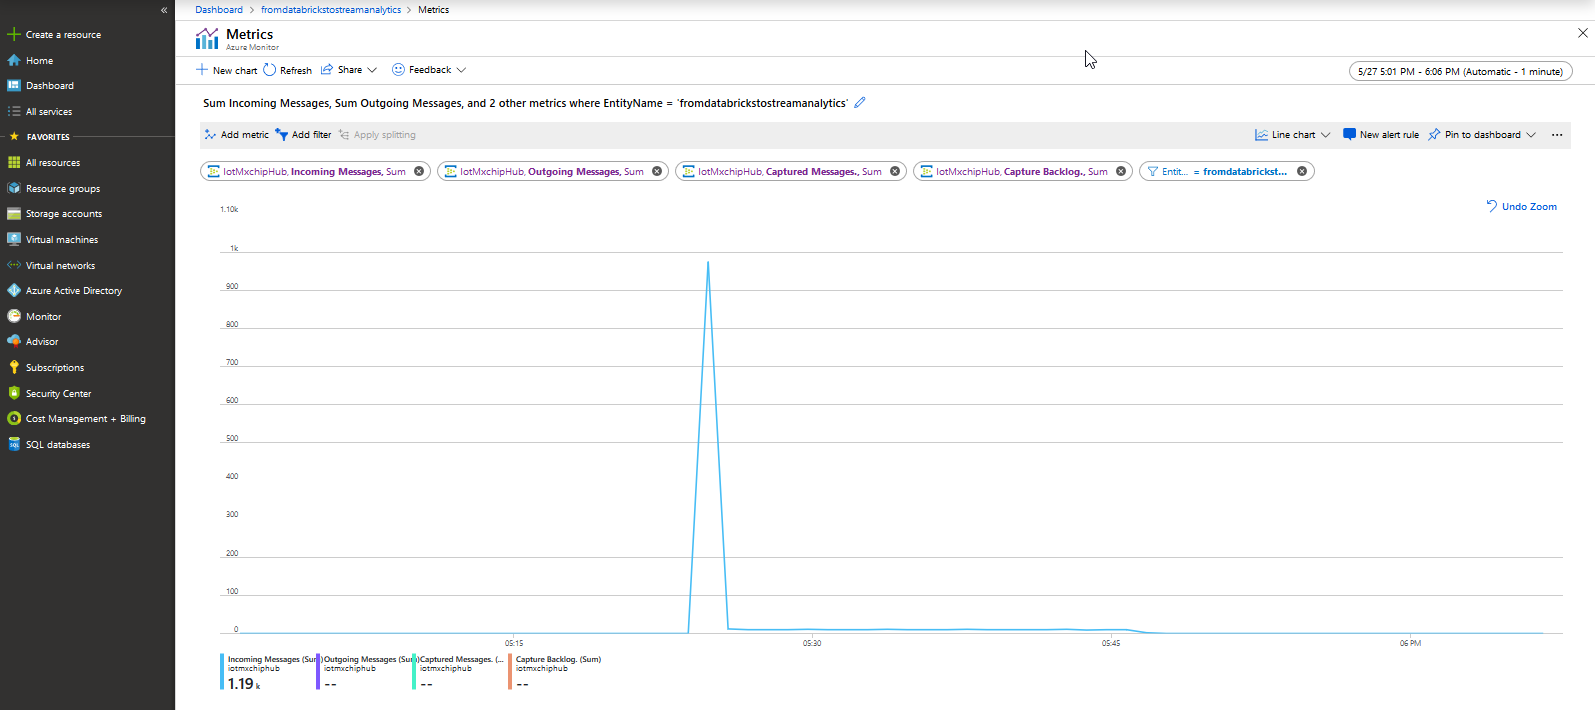Open Cost Management + Billing
The image size is (1595, 710).
tap(87, 419)
